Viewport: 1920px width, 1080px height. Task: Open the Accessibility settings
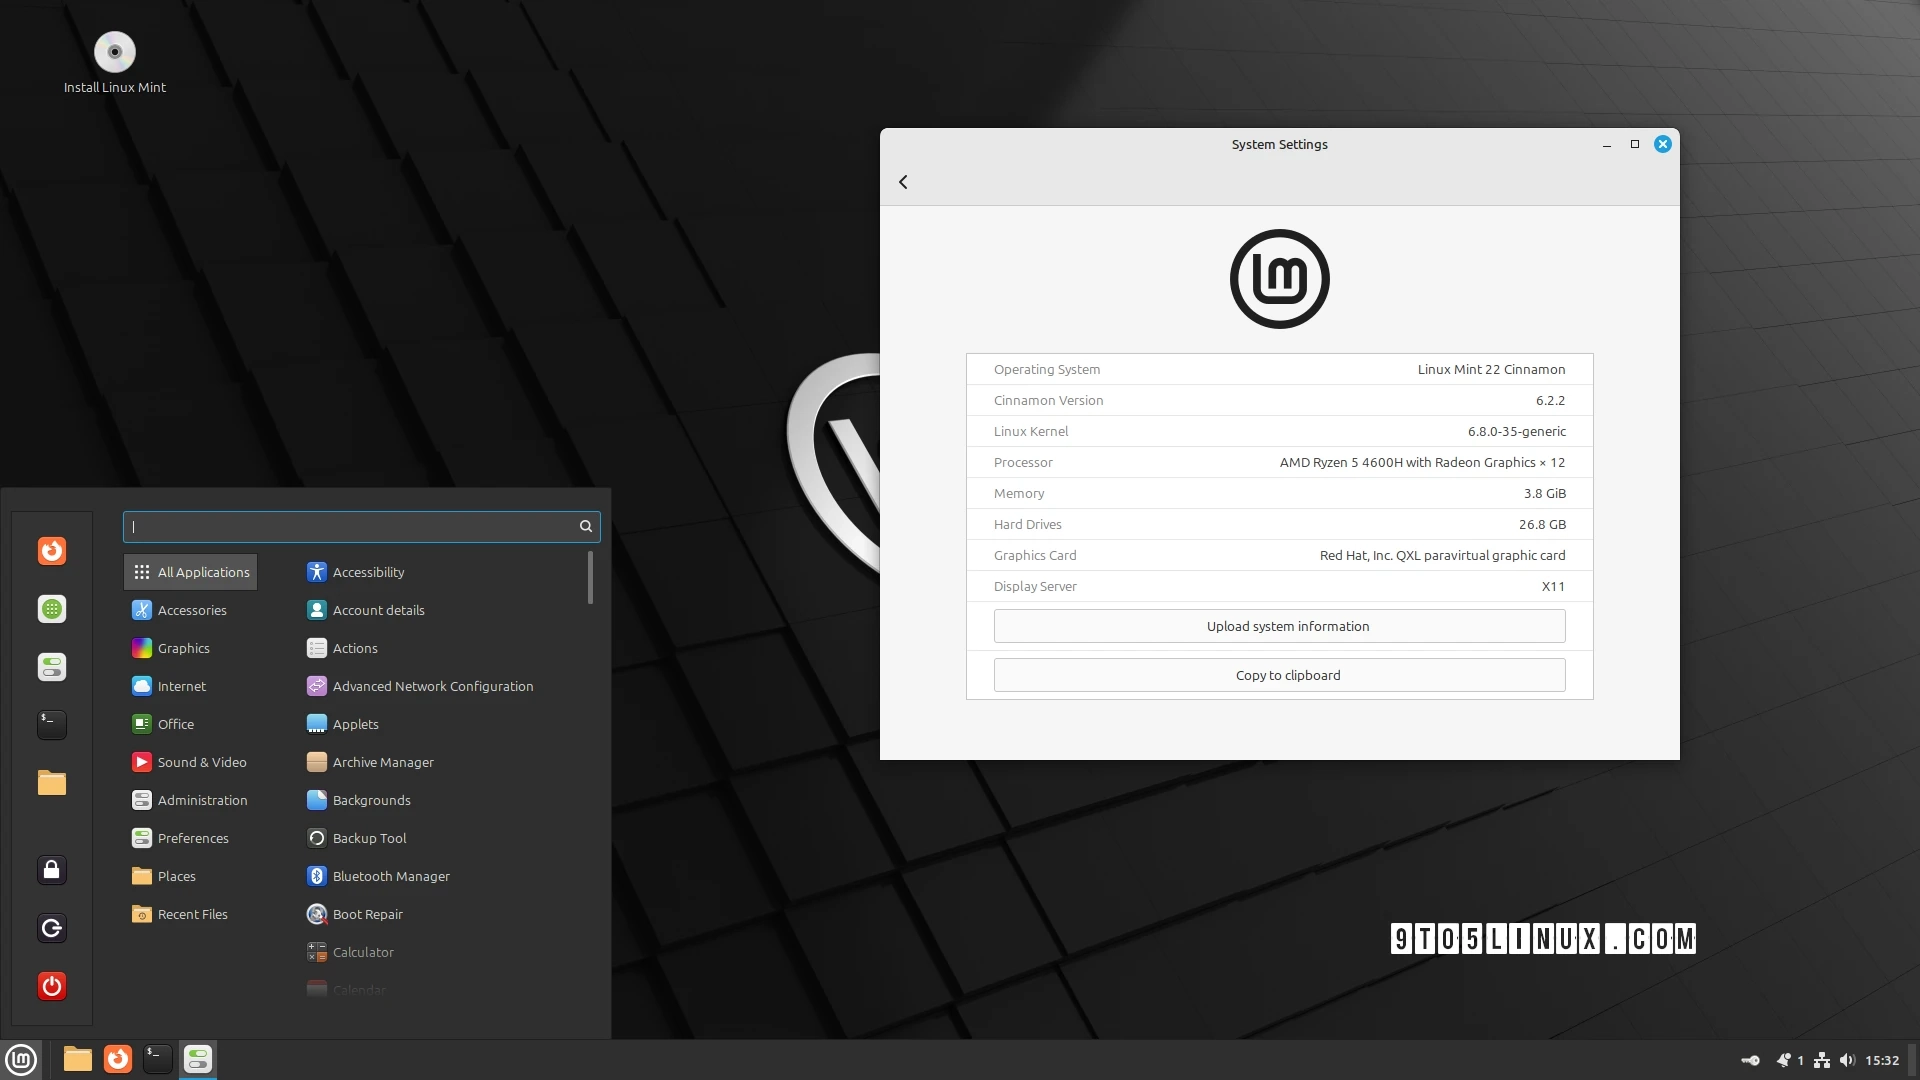pos(368,571)
